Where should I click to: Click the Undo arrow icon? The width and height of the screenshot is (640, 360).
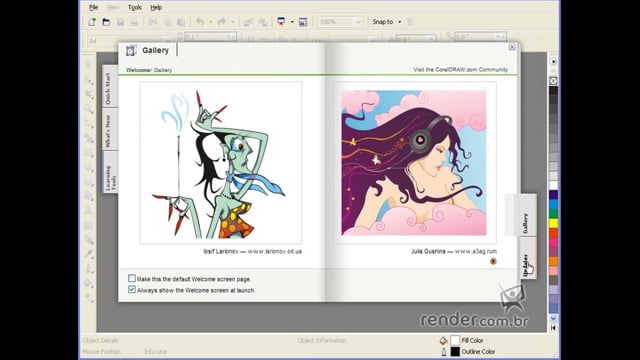click(x=200, y=22)
